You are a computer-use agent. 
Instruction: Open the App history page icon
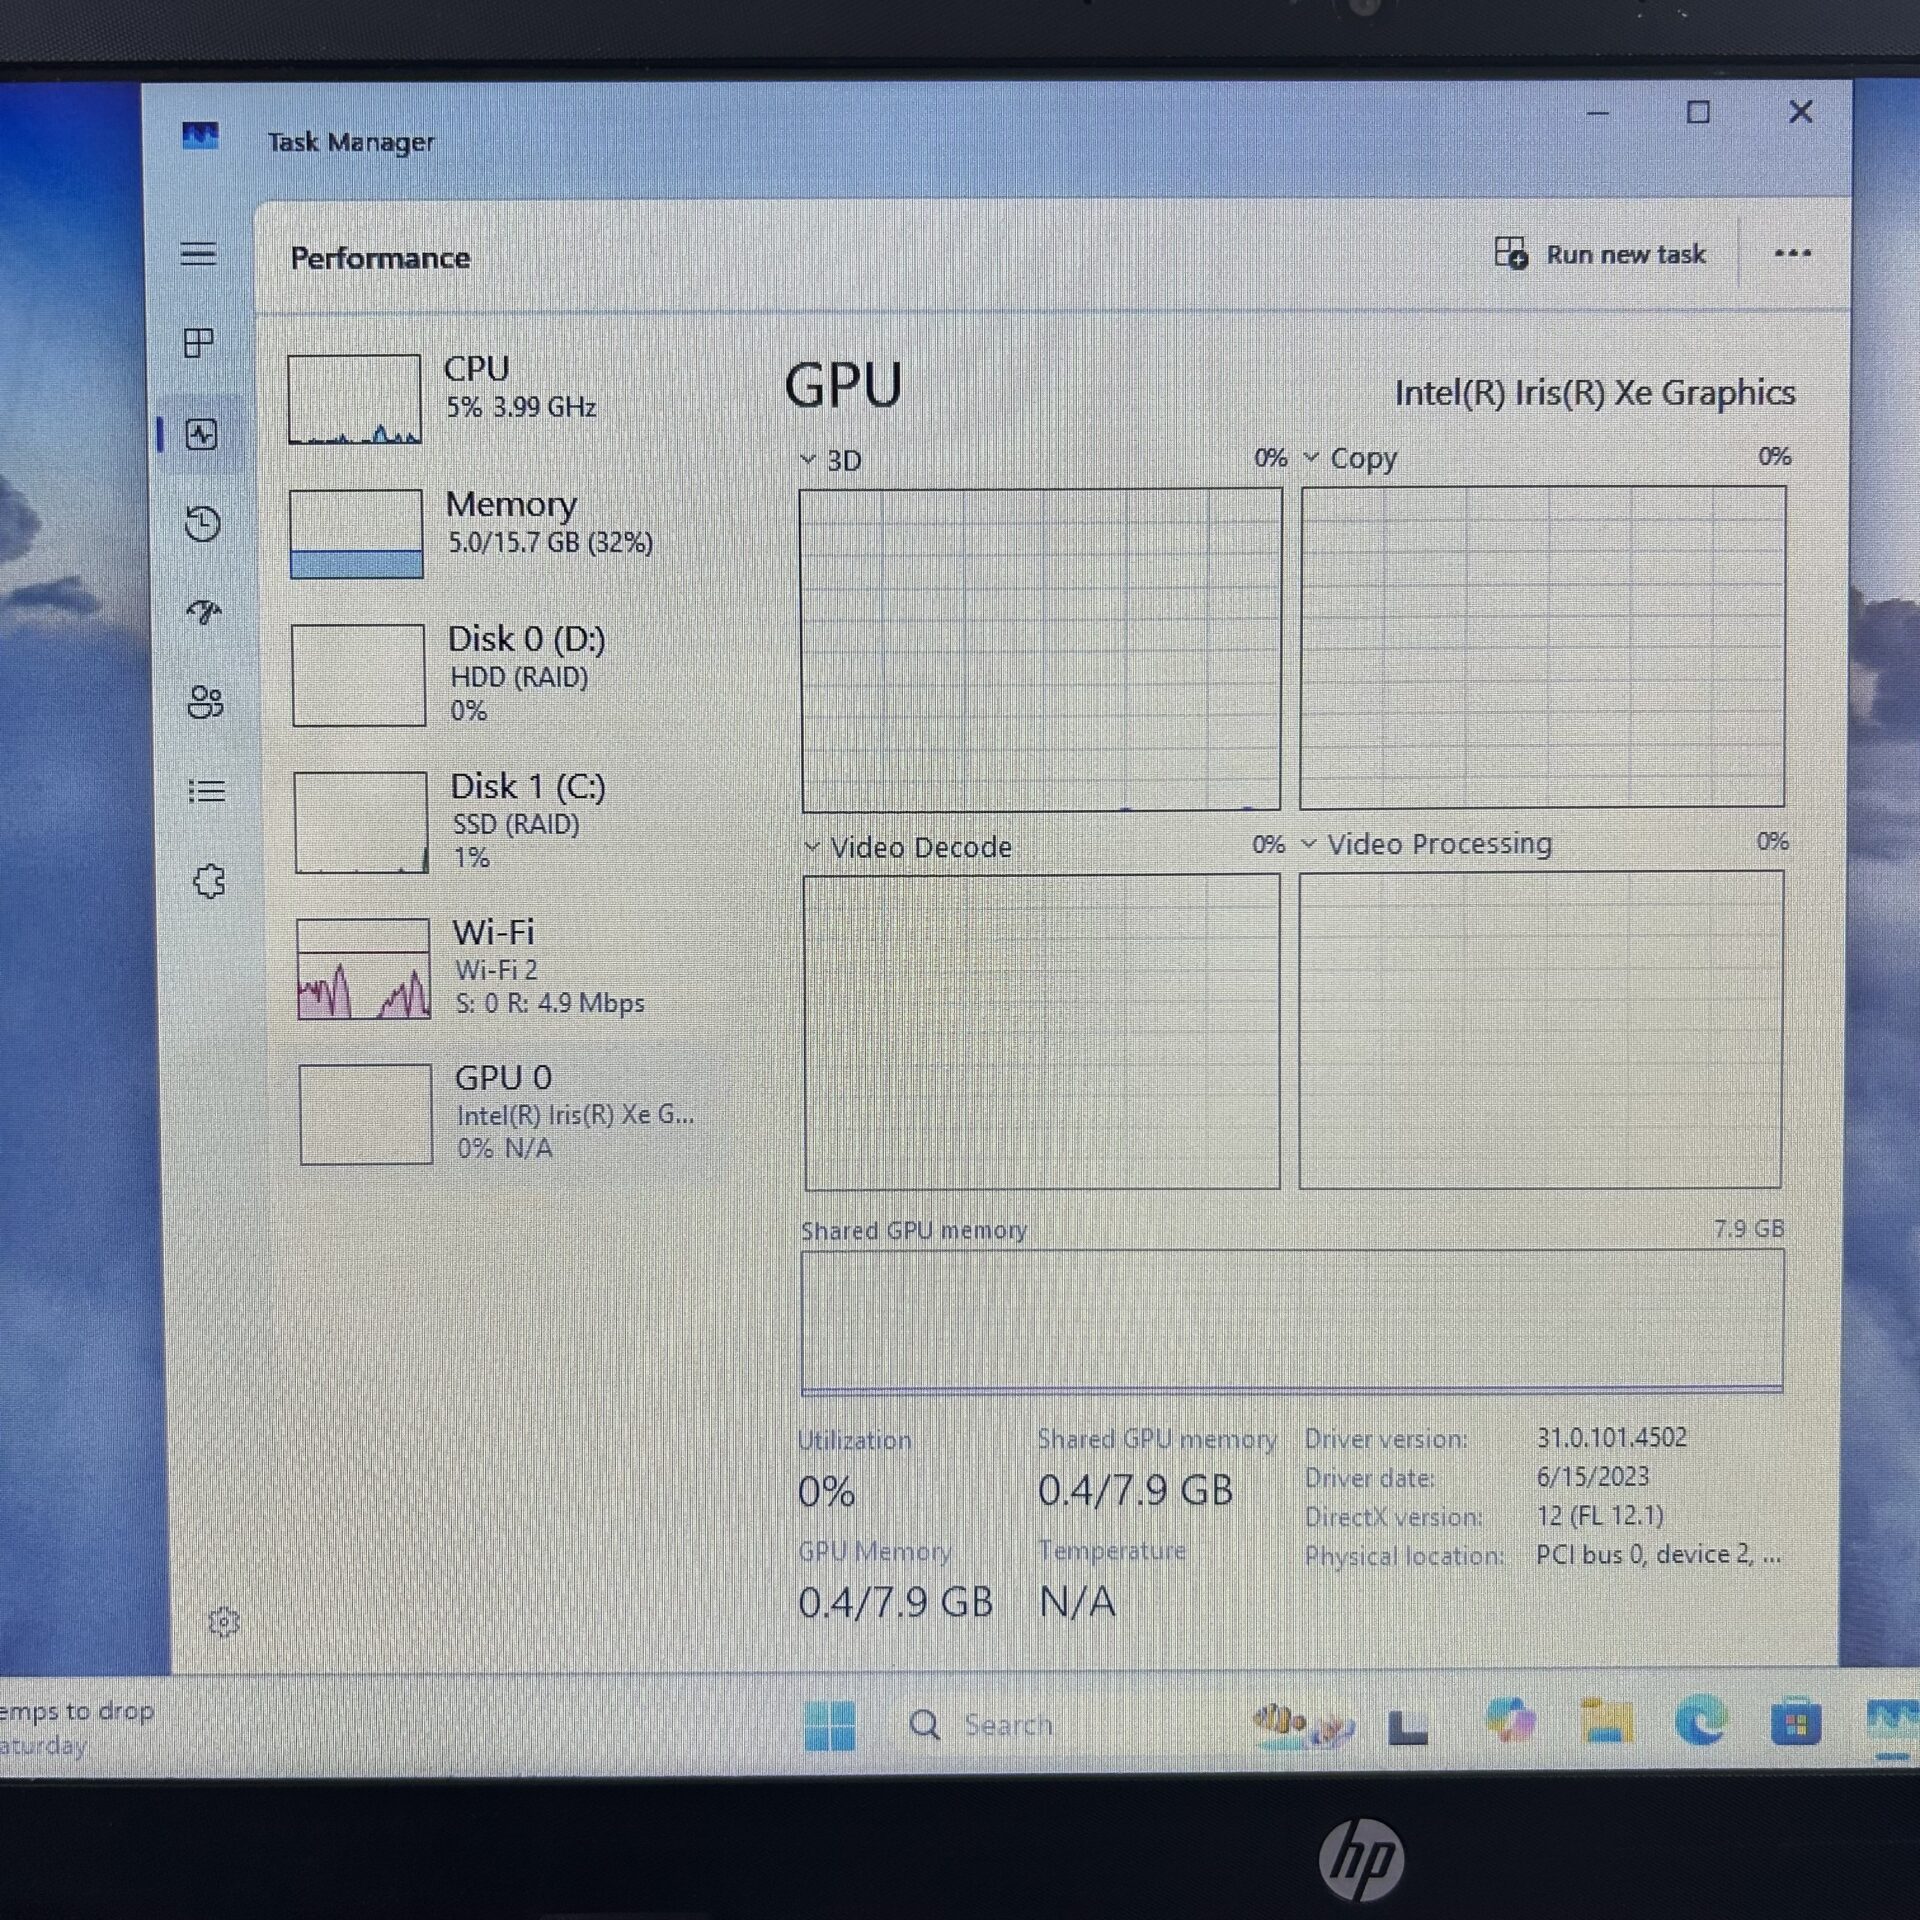point(203,523)
